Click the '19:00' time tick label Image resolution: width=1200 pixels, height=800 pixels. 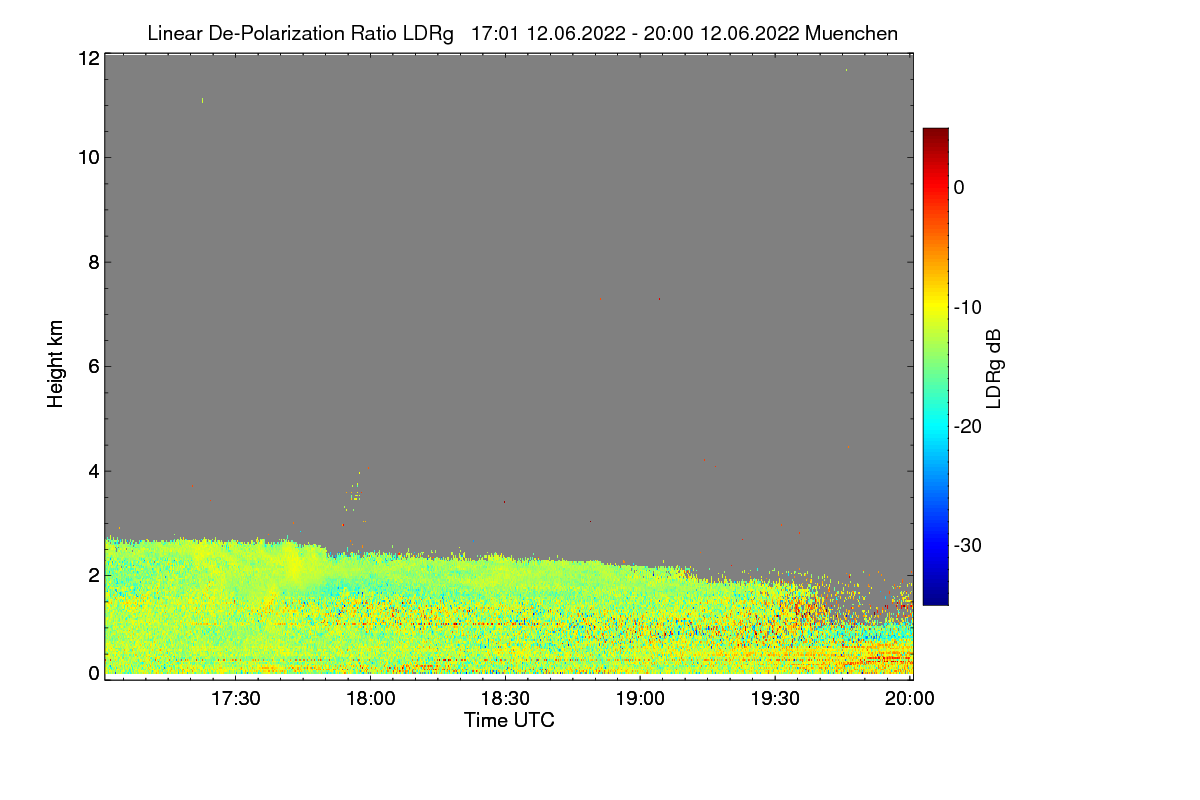point(640,699)
